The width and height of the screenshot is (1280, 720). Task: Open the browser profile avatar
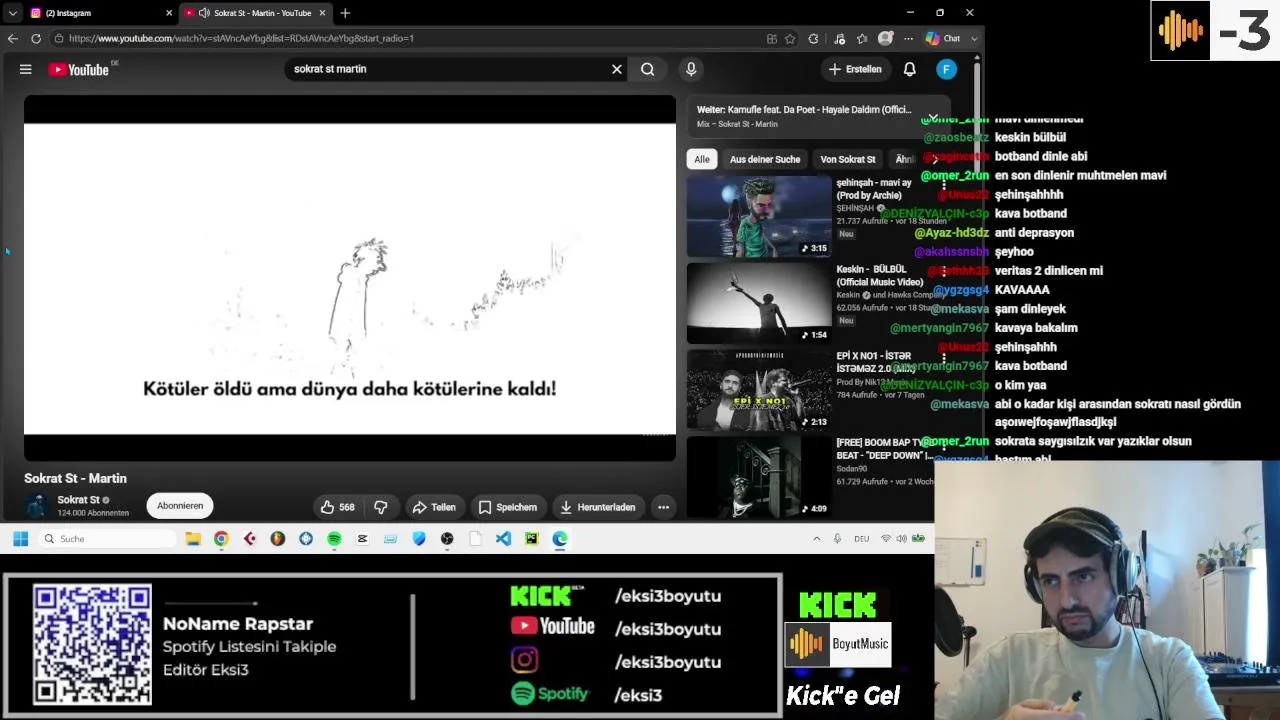tap(885, 38)
